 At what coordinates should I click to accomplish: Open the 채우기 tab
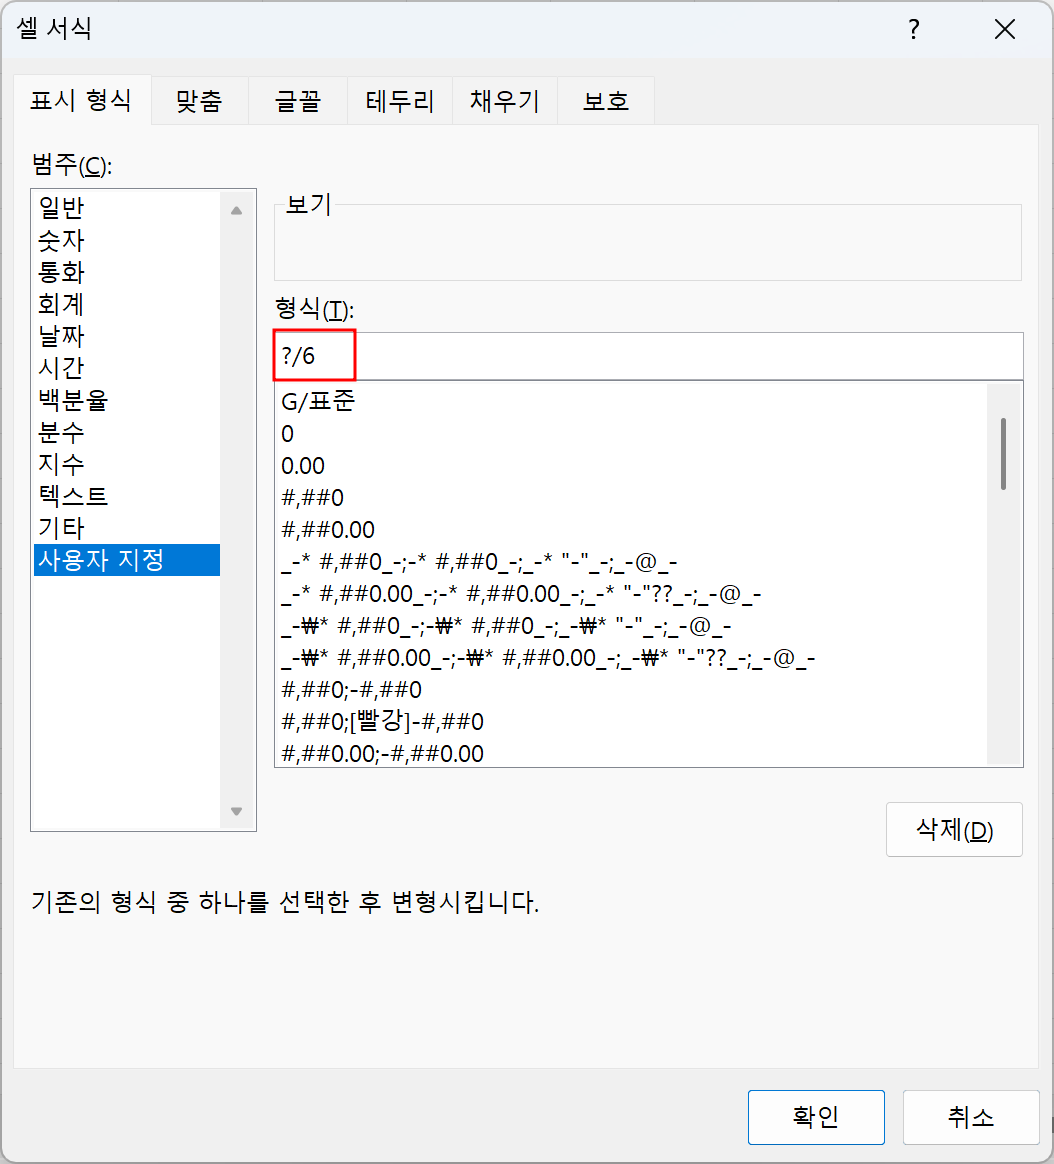pyautogui.click(x=503, y=100)
